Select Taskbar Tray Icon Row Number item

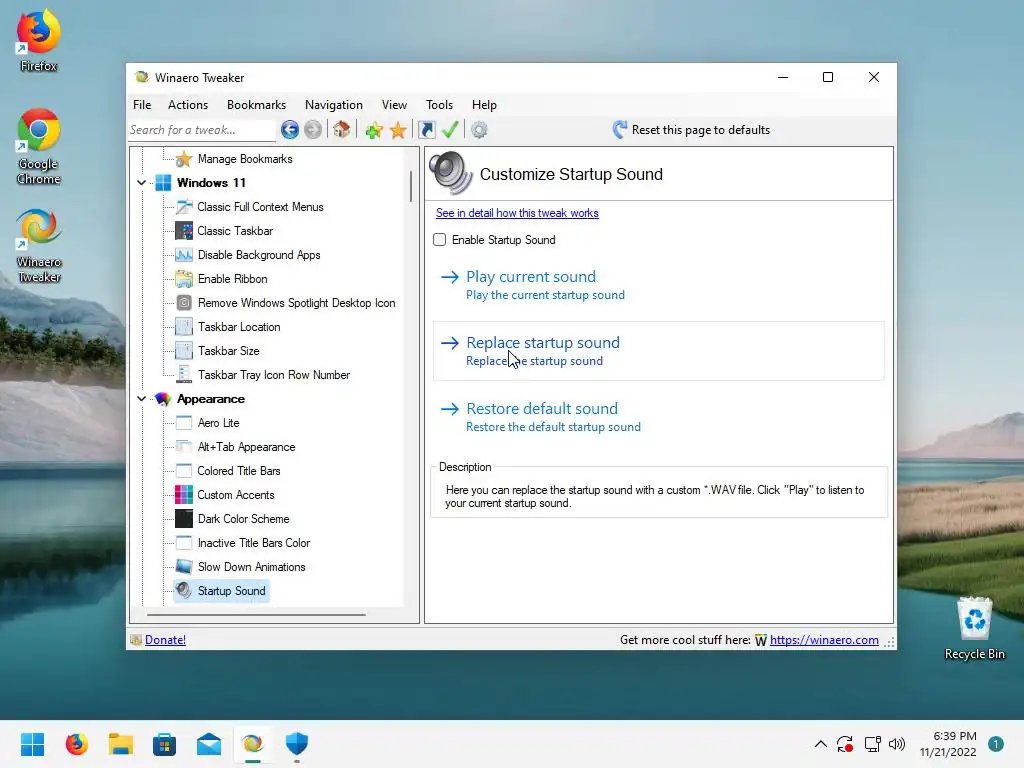(274, 375)
